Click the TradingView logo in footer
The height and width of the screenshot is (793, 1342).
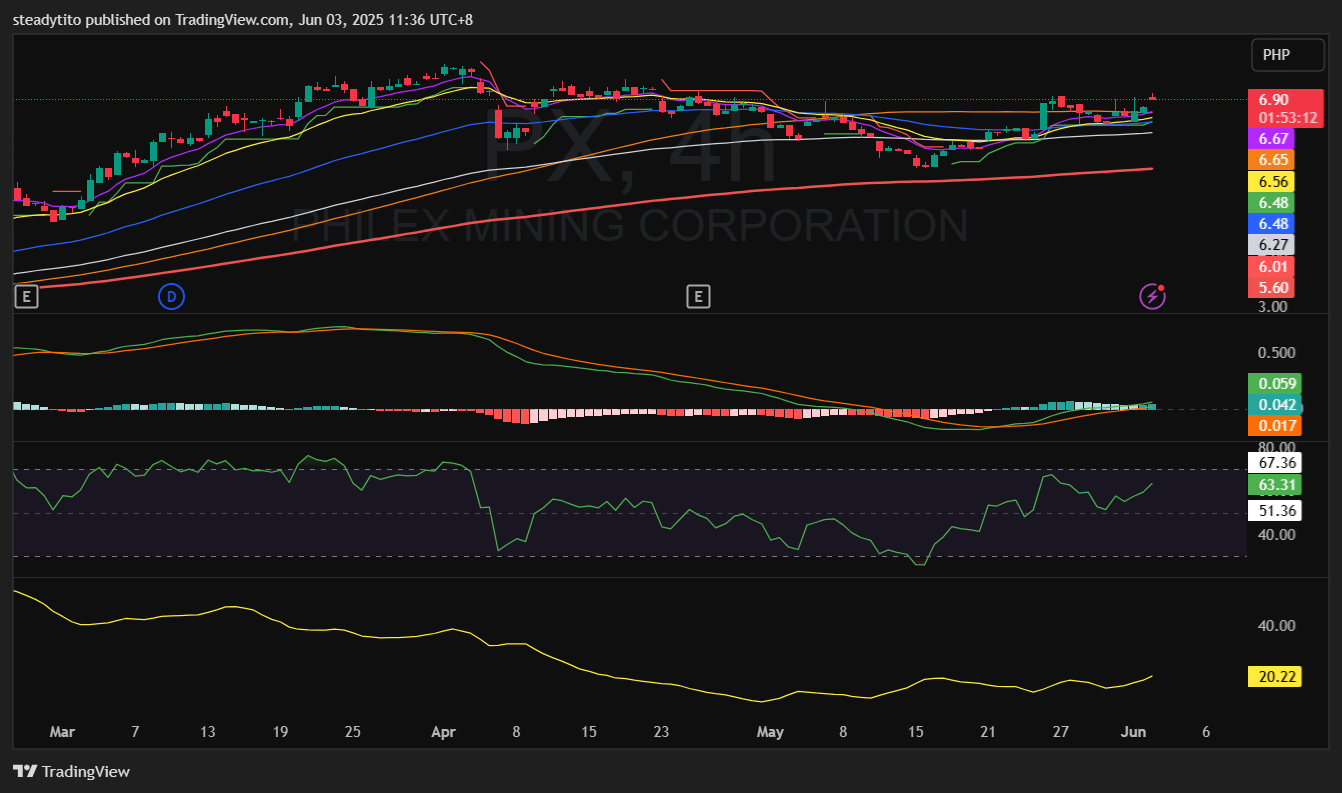(71, 771)
